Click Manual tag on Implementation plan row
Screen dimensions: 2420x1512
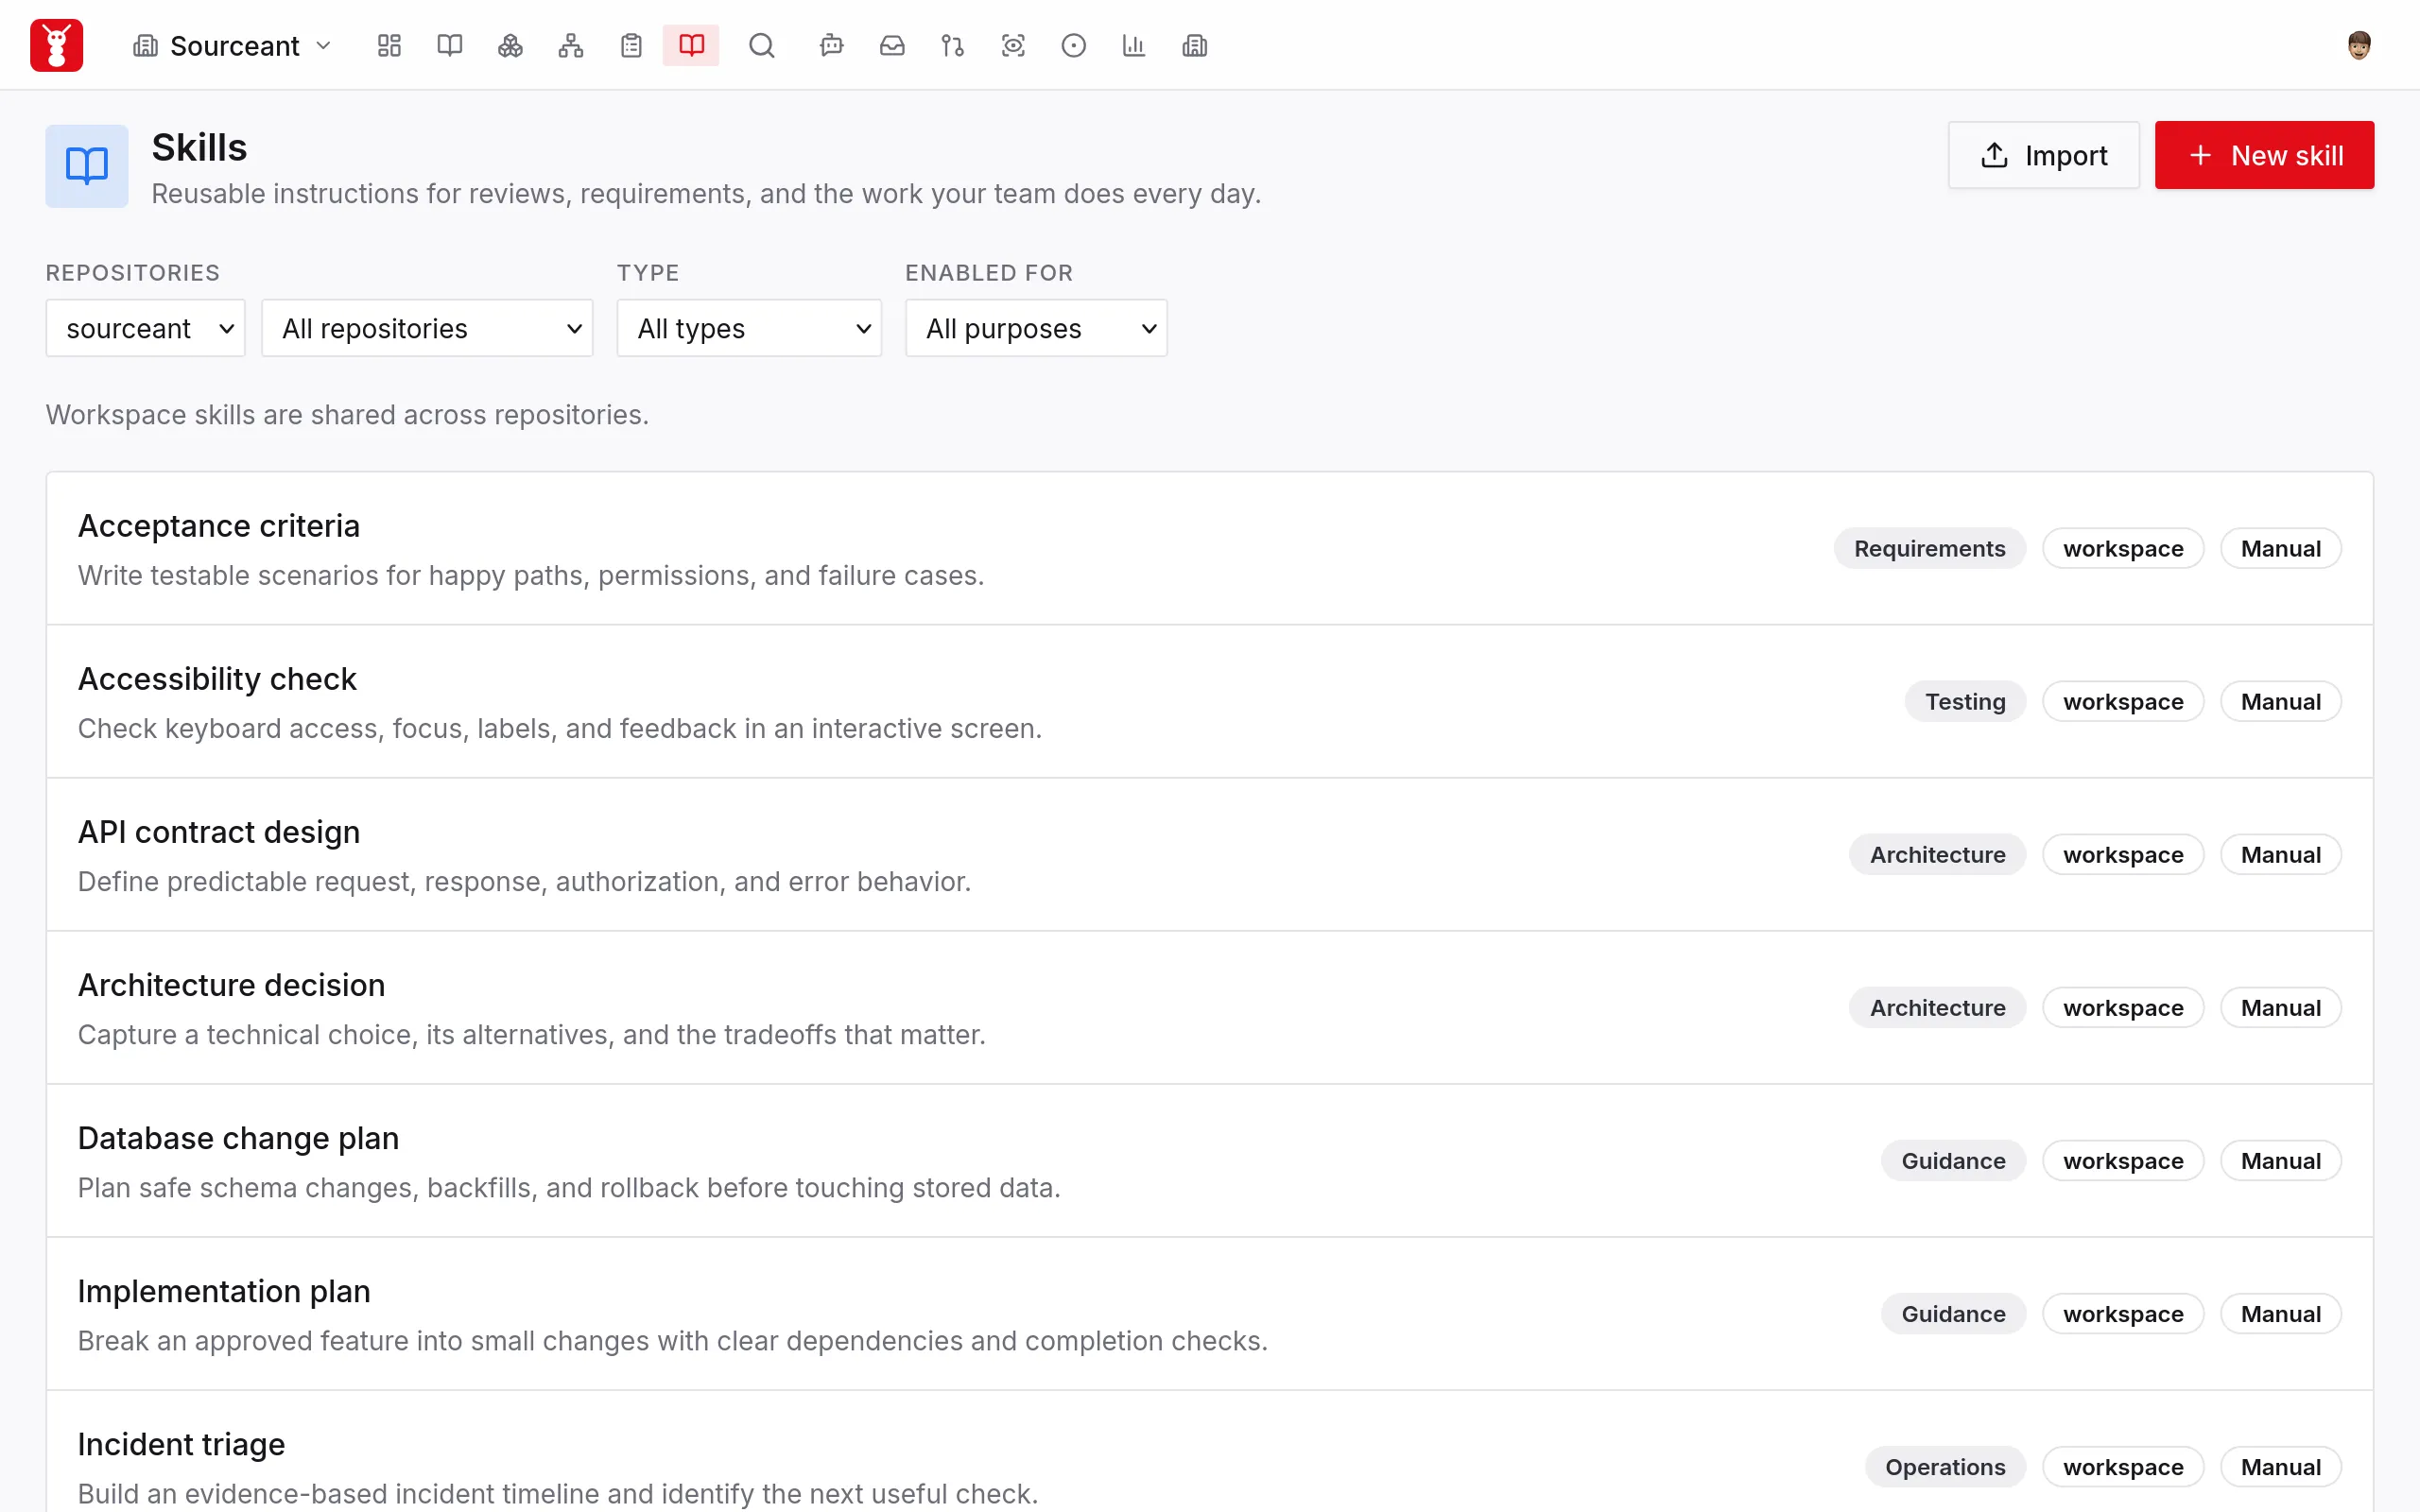(2281, 1314)
